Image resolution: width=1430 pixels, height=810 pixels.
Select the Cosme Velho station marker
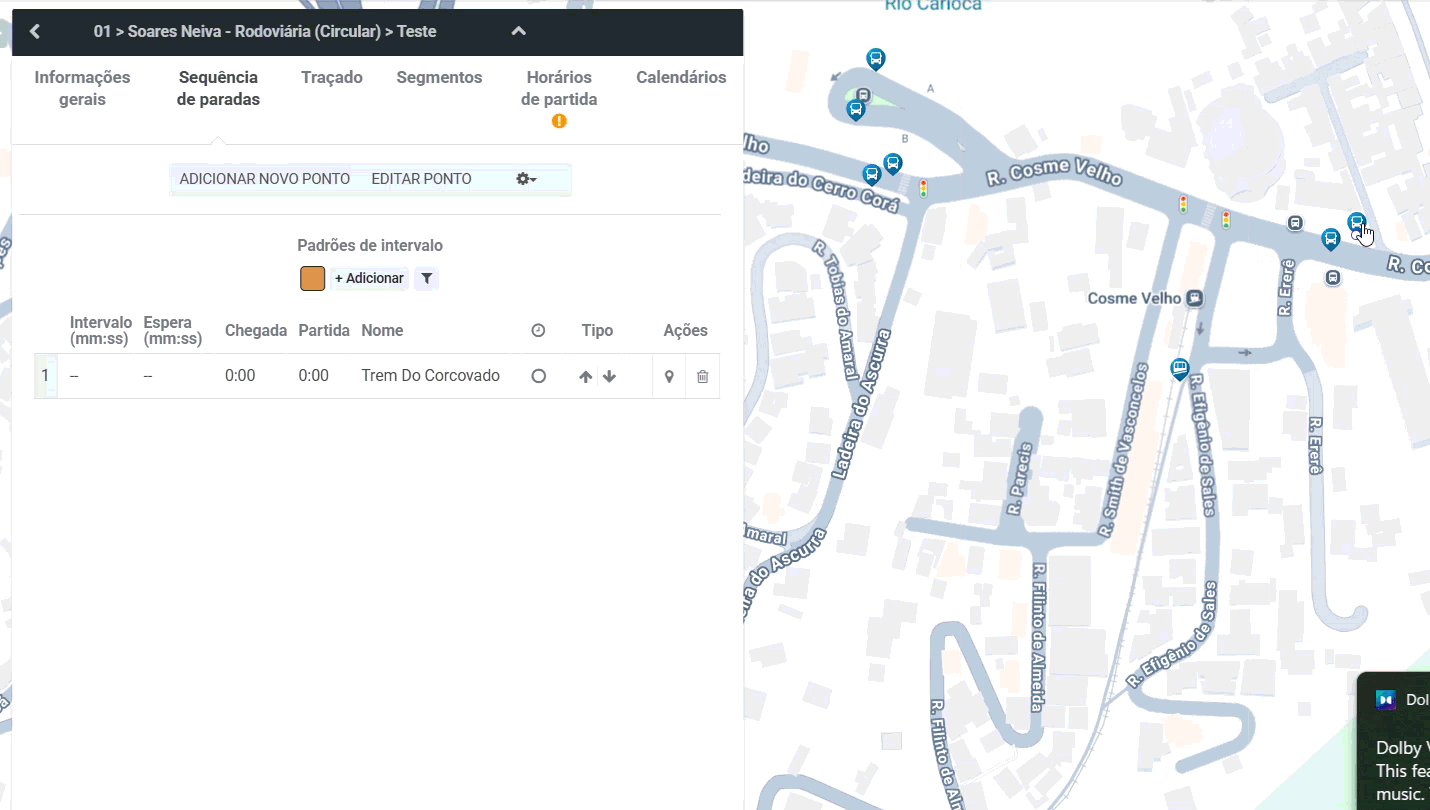(x=1194, y=298)
